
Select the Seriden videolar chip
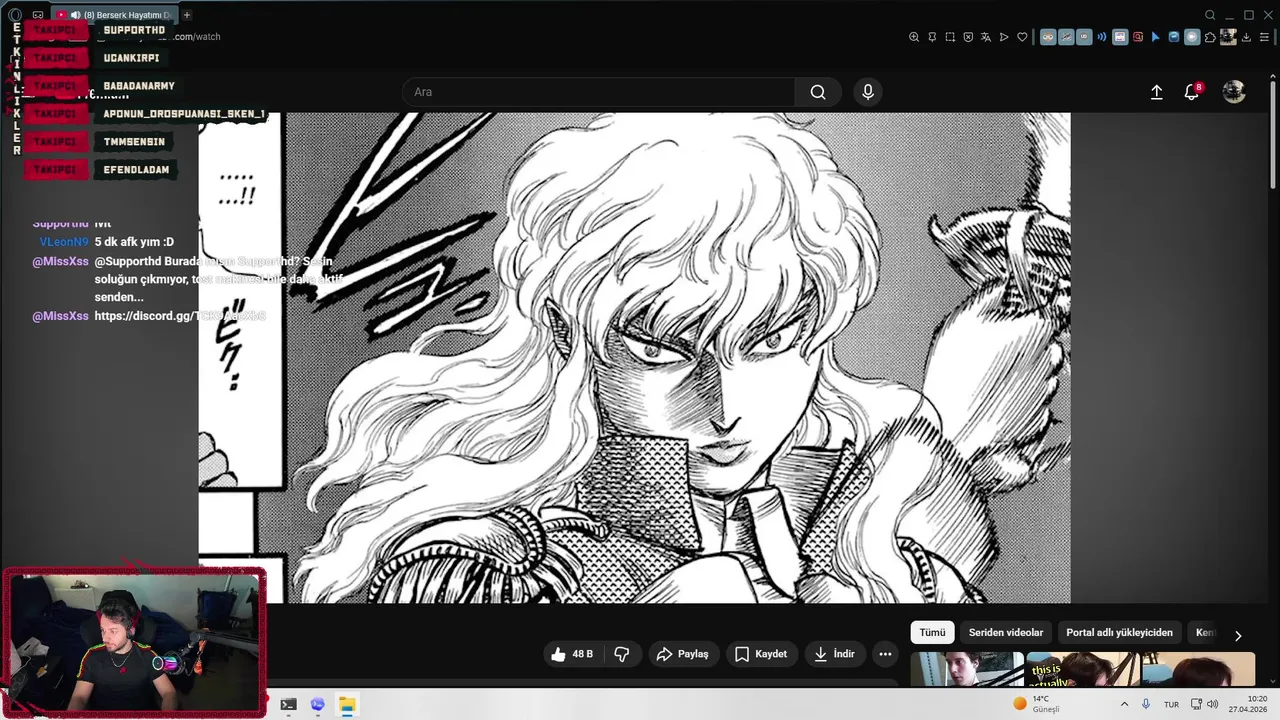click(1006, 633)
